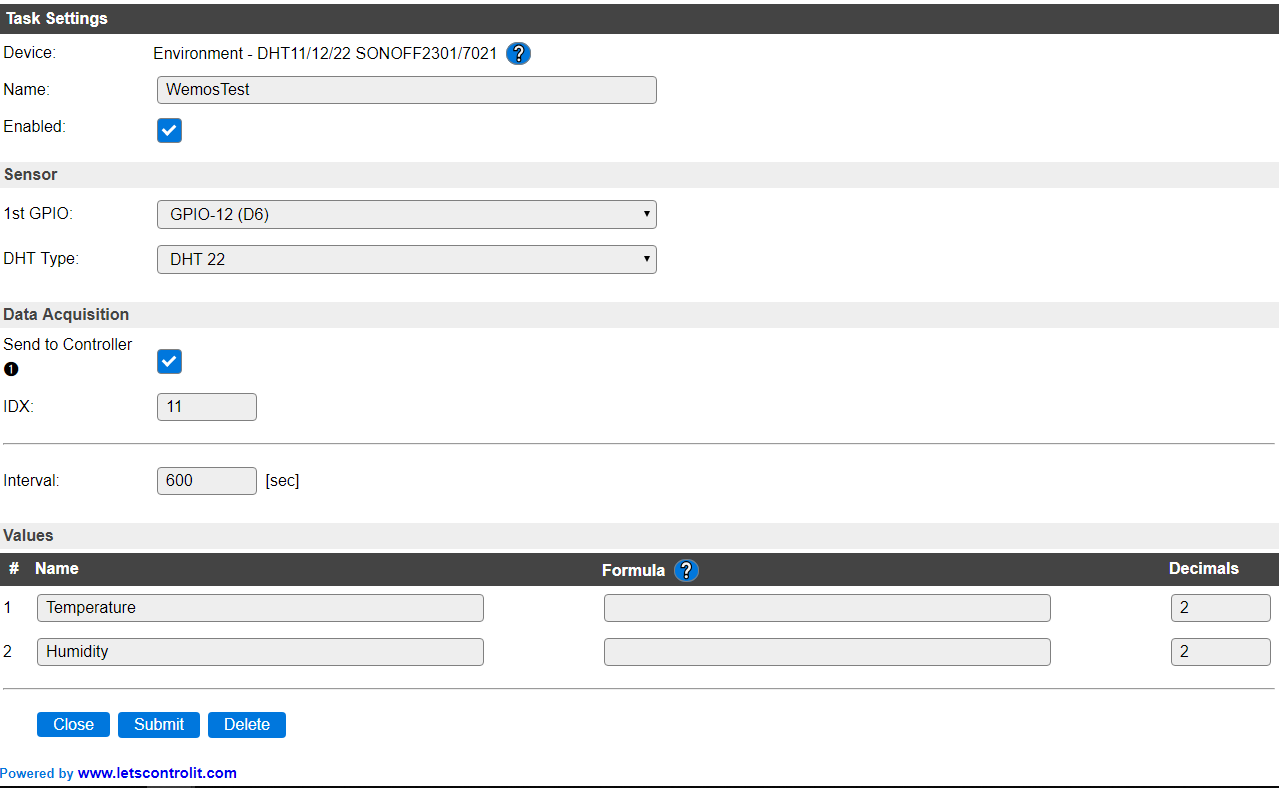Edit the Decimals field for Humidity
Image resolution: width=1279 pixels, height=788 pixels.
pos(1220,652)
